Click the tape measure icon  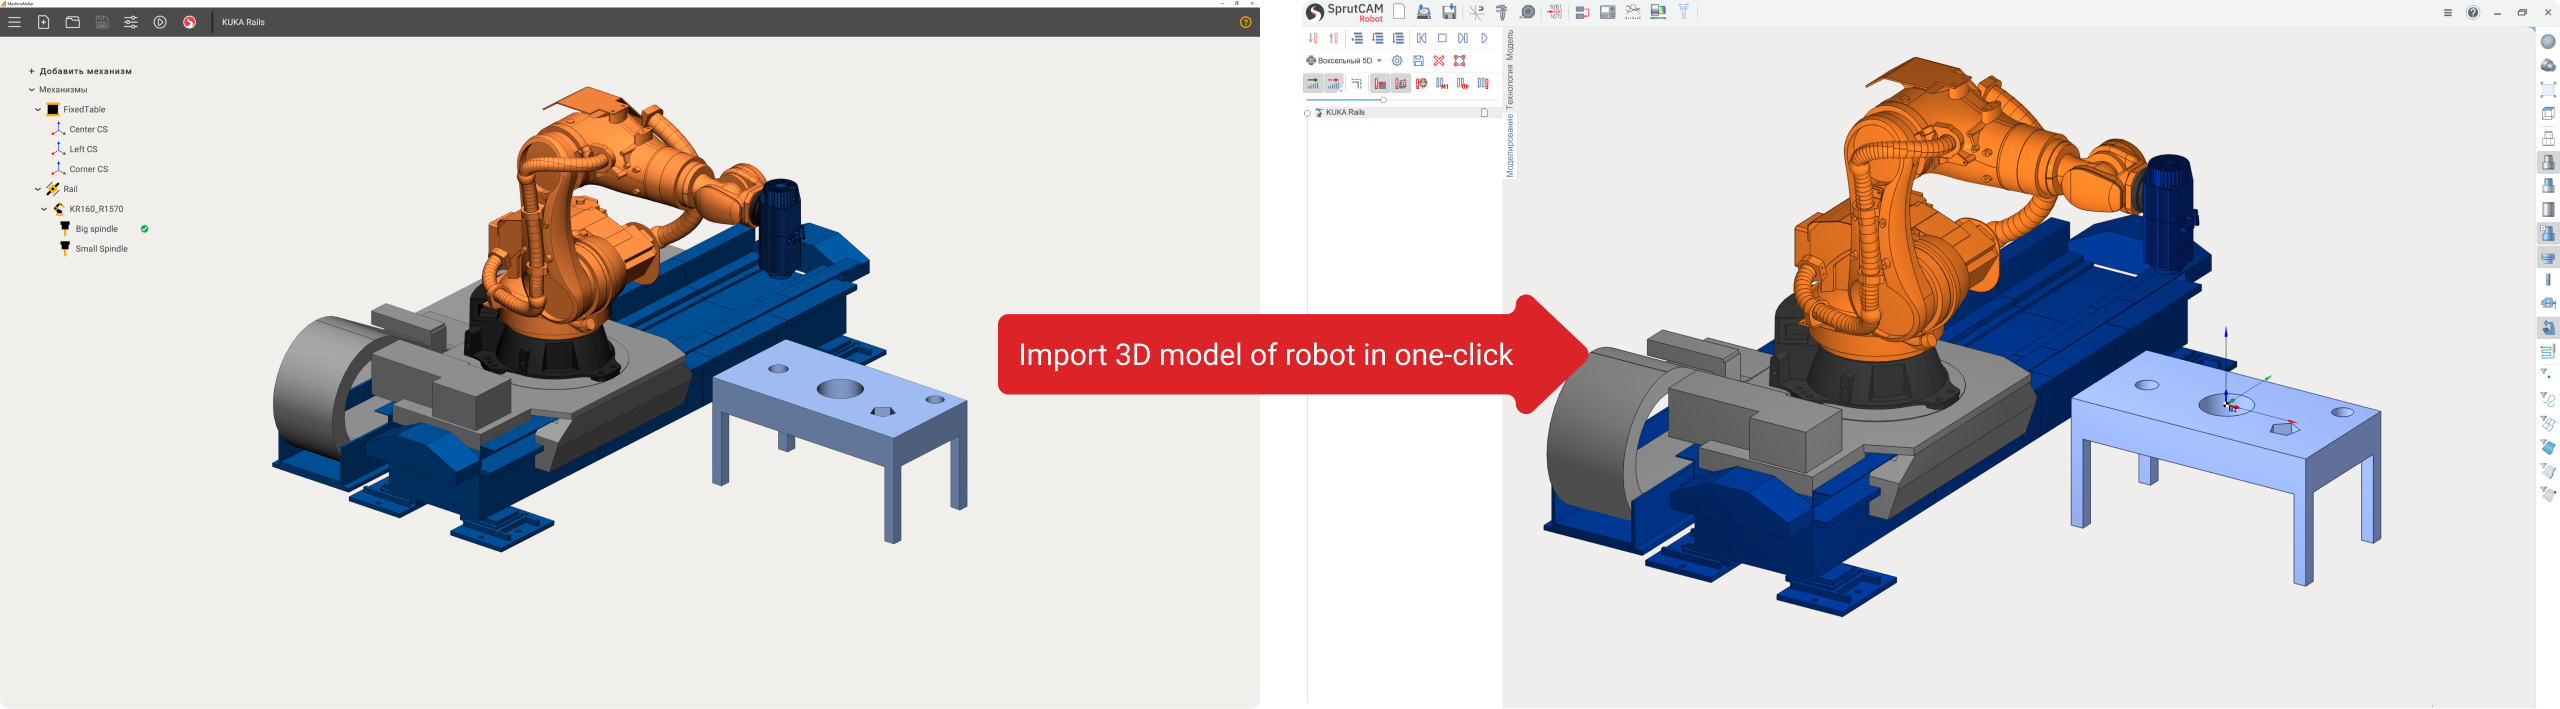[1527, 12]
